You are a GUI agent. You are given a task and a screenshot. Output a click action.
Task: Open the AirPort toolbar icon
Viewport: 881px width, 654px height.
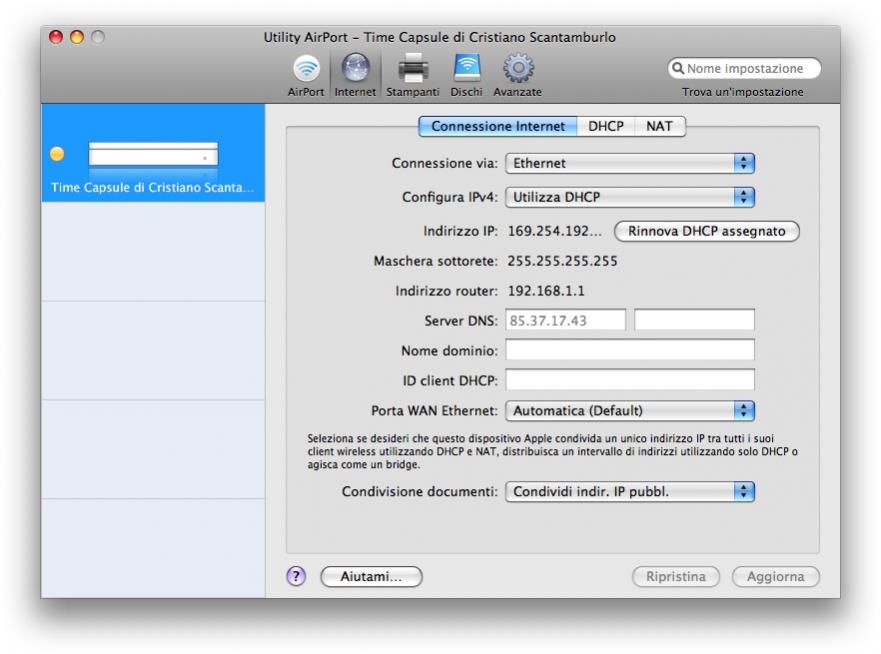pyautogui.click(x=306, y=75)
